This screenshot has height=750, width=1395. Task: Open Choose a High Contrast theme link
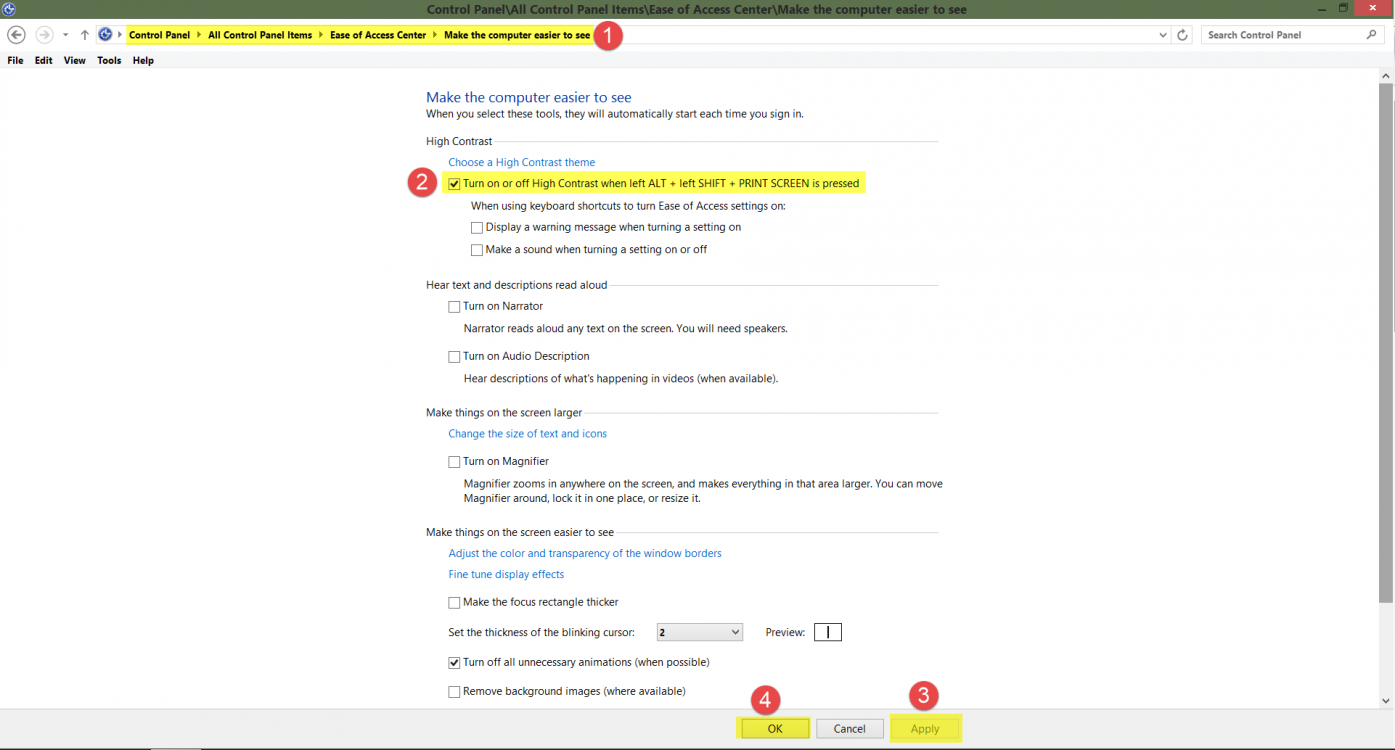click(x=521, y=162)
